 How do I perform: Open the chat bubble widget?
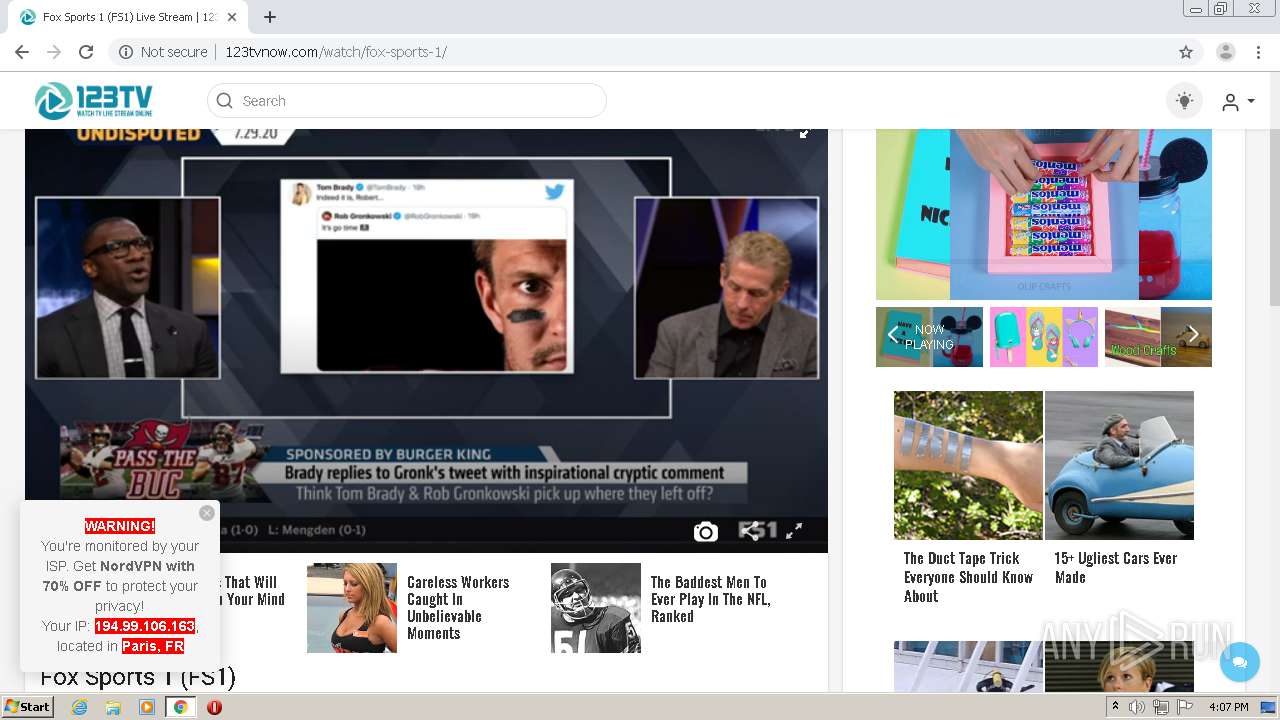[x=1240, y=662]
